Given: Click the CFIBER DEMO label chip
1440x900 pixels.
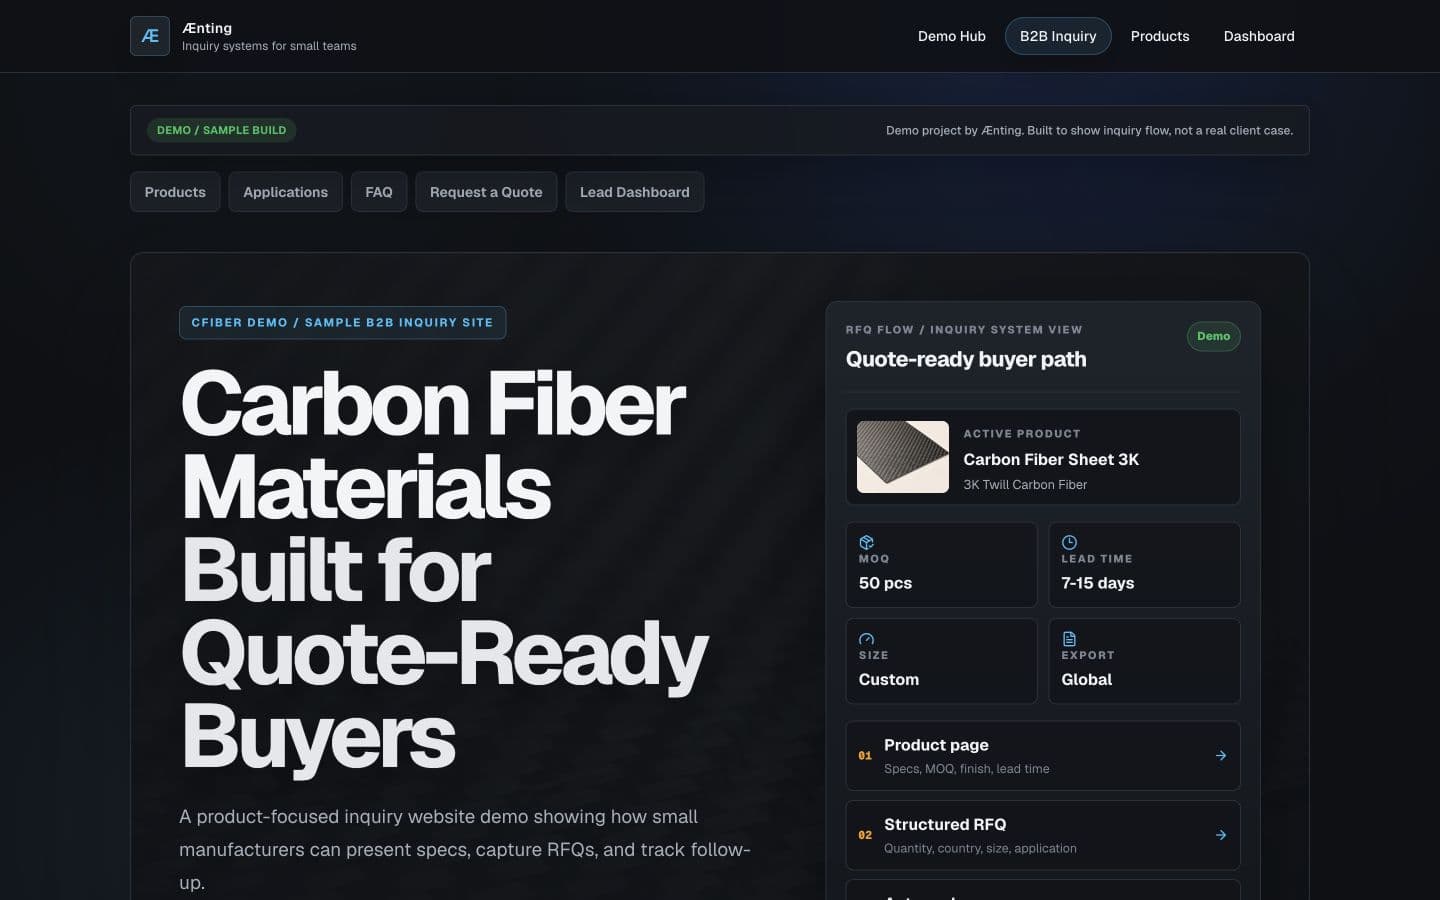Looking at the screenshot, I should (342, 323).
